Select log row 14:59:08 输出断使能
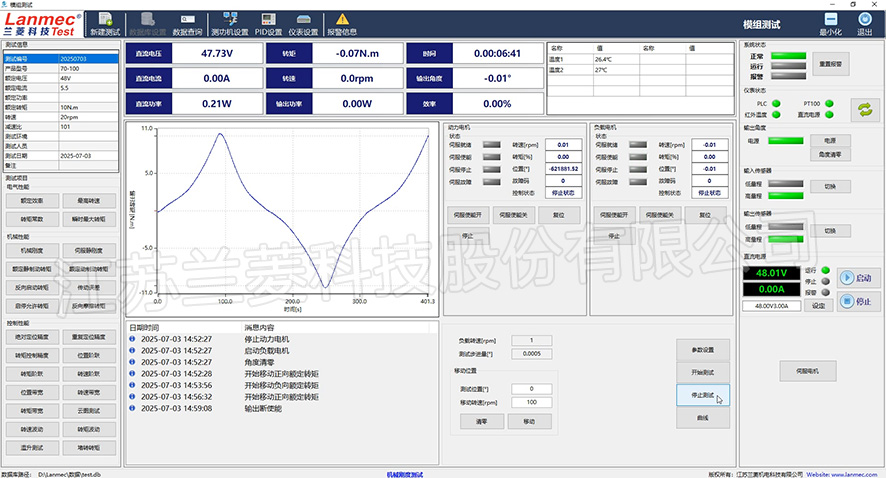886x478 pixels. 283,409
